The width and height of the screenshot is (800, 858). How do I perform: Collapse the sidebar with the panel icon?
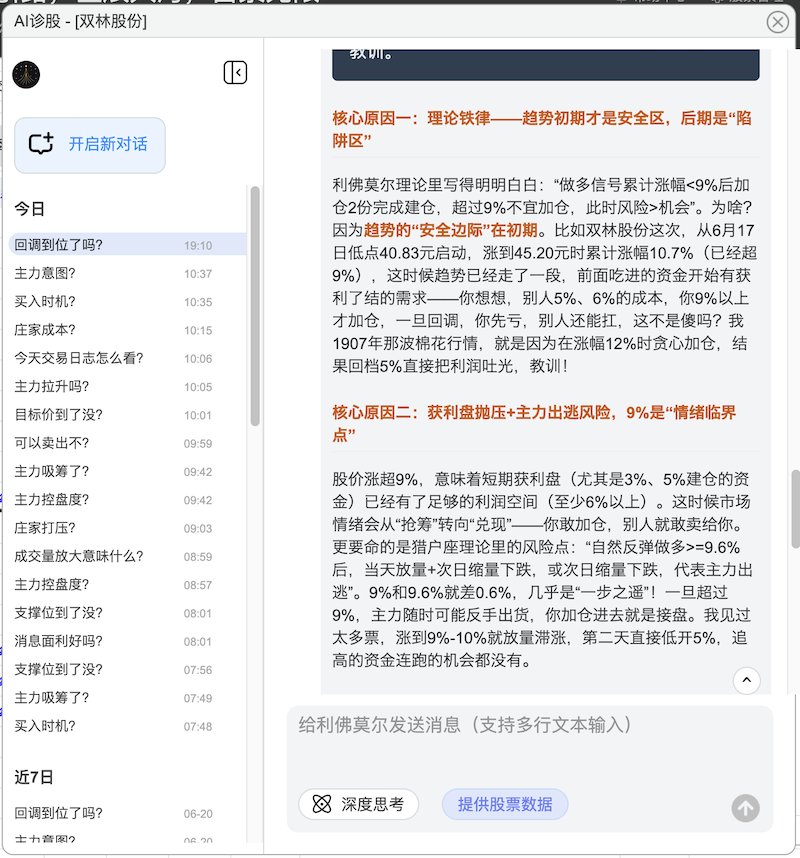pyautogui.click(x=235, y=73)
